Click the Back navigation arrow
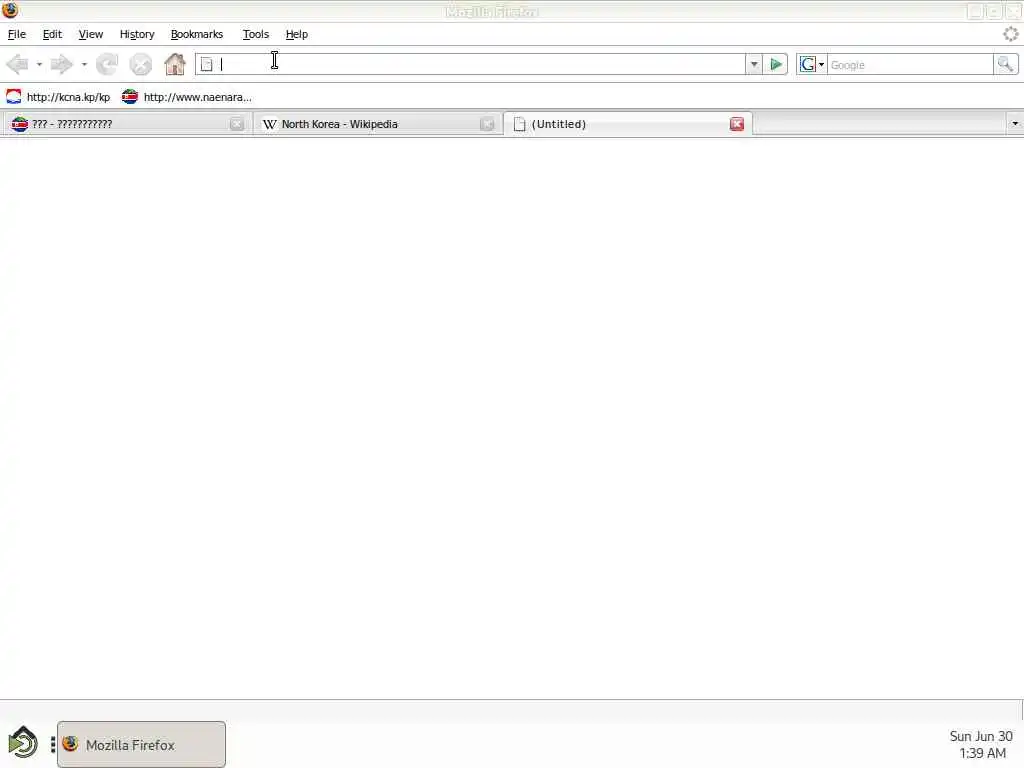 (17, 64)
